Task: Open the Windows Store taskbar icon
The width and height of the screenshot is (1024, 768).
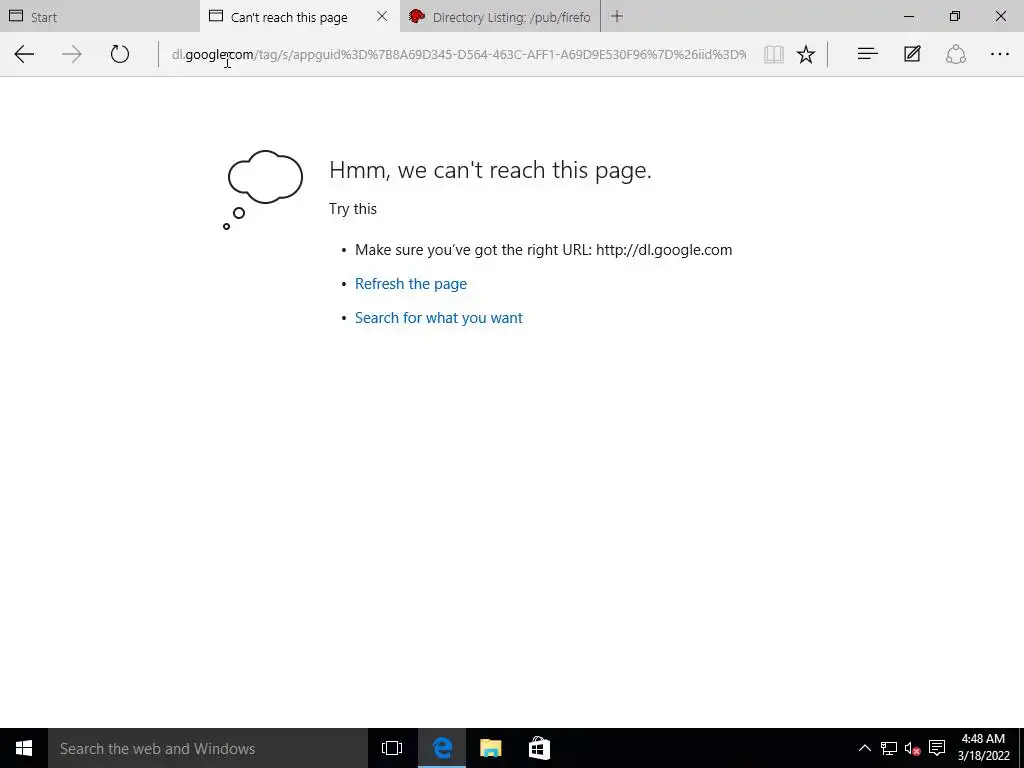Action: click(539, 748)
